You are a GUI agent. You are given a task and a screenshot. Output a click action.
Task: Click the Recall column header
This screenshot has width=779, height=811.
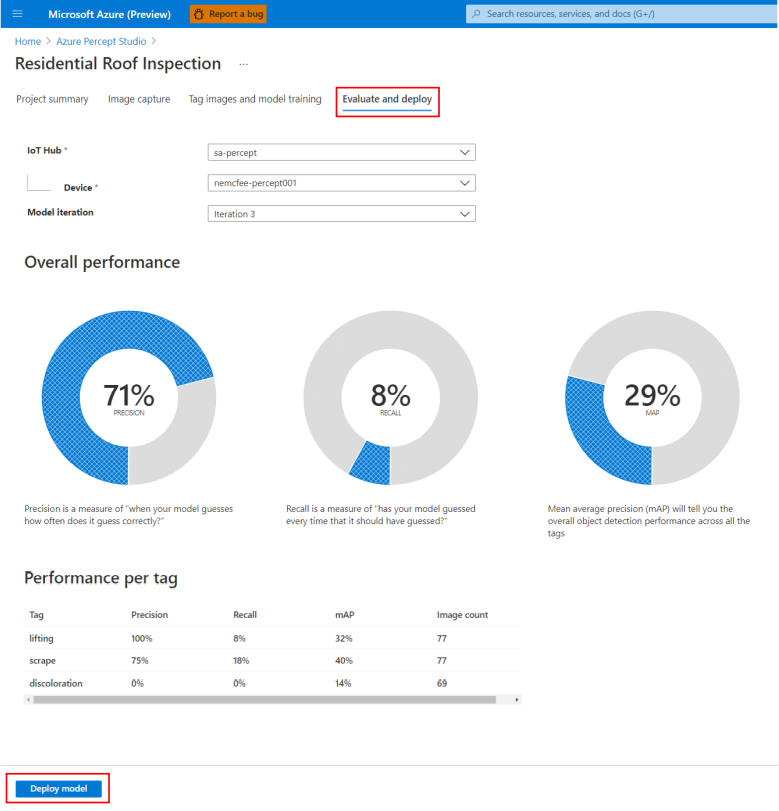[x=245, y=614]
